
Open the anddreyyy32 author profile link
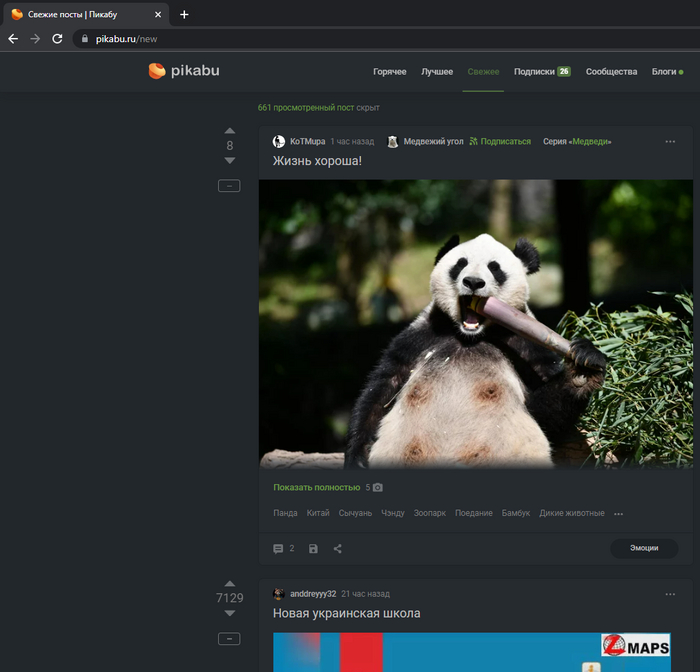313,594
